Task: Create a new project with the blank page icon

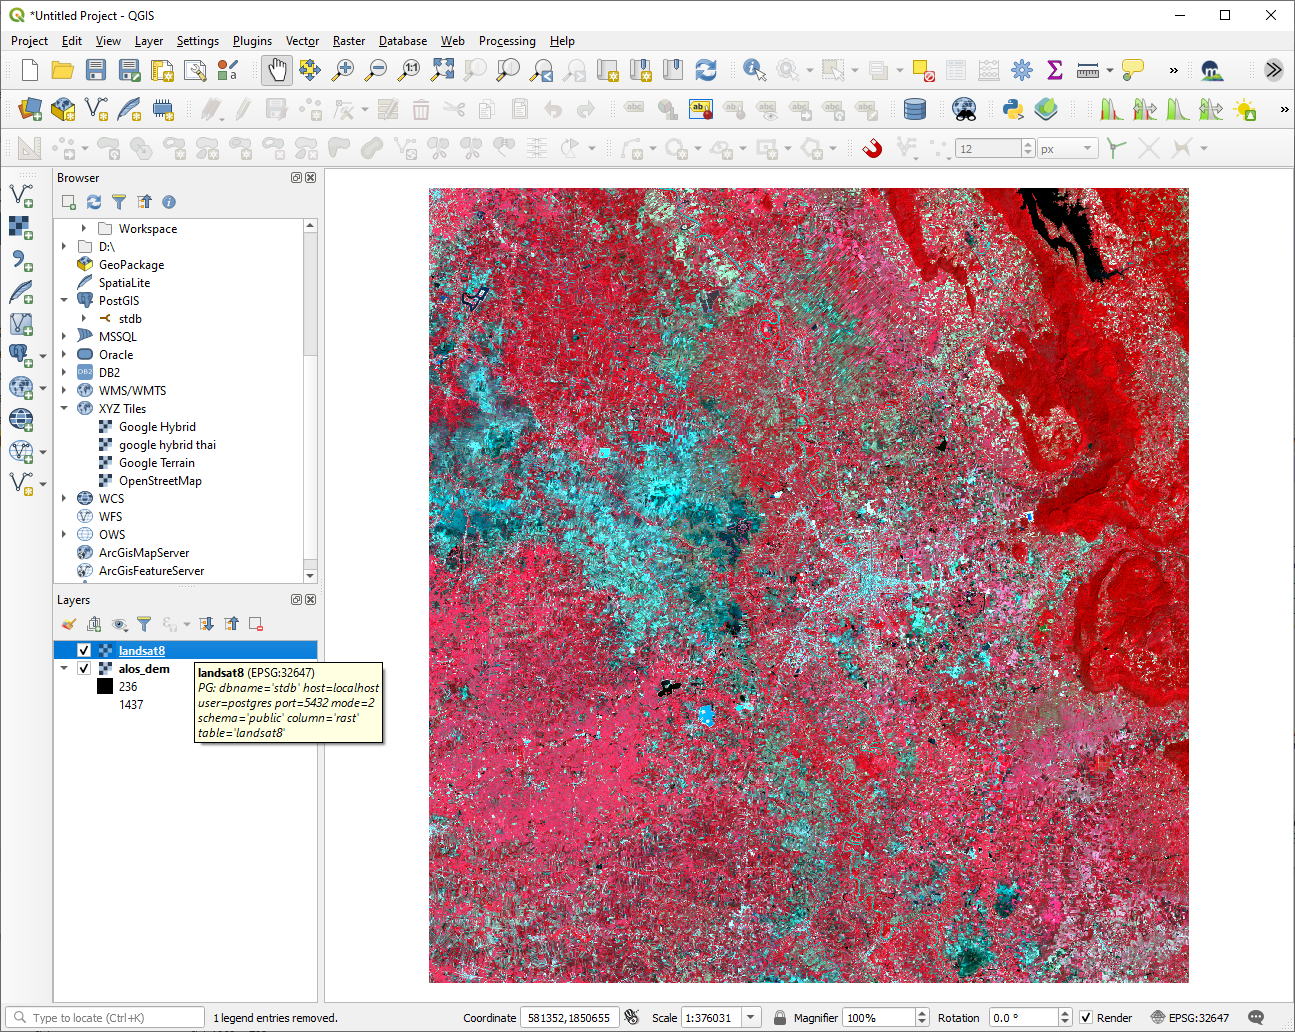Action: (30, 70)
